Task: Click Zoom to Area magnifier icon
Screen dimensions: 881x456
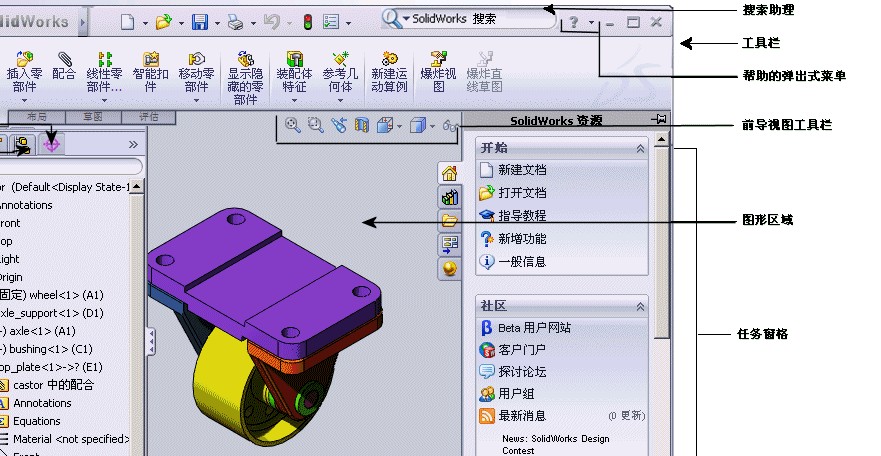Action: (x=316, y=125)
